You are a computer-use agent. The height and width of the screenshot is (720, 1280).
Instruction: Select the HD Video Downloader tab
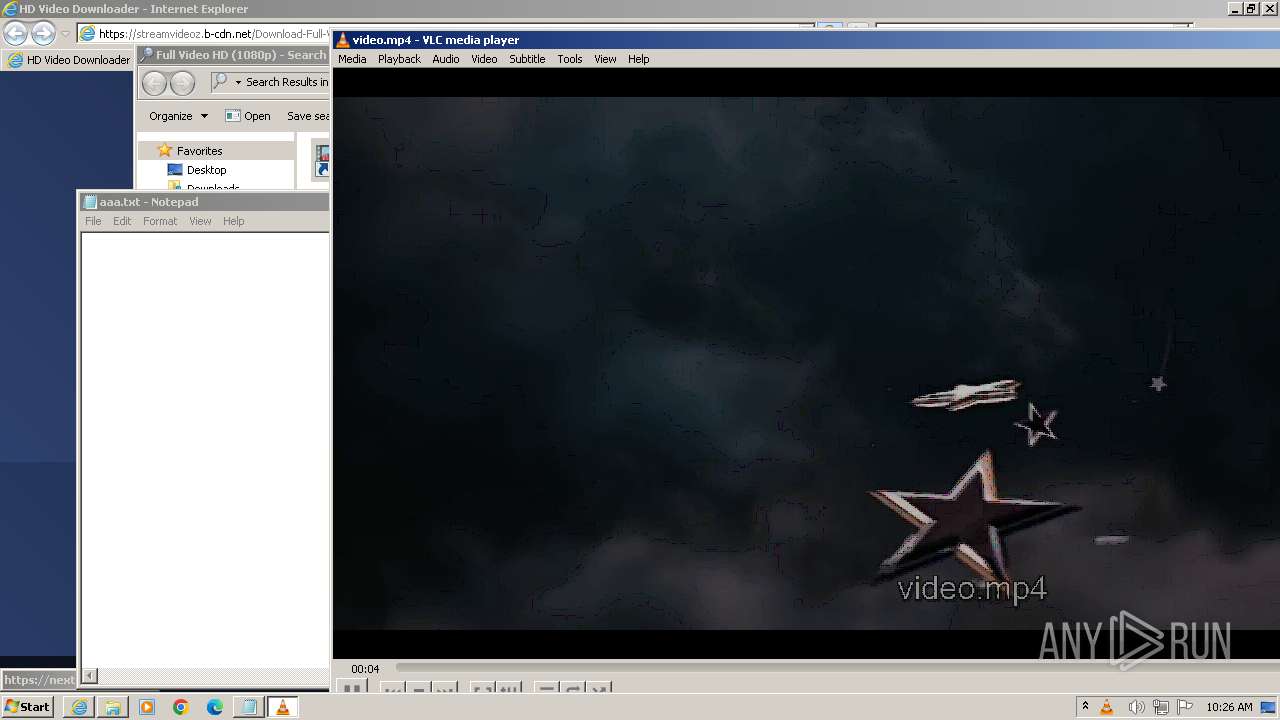tap(68, 60)
